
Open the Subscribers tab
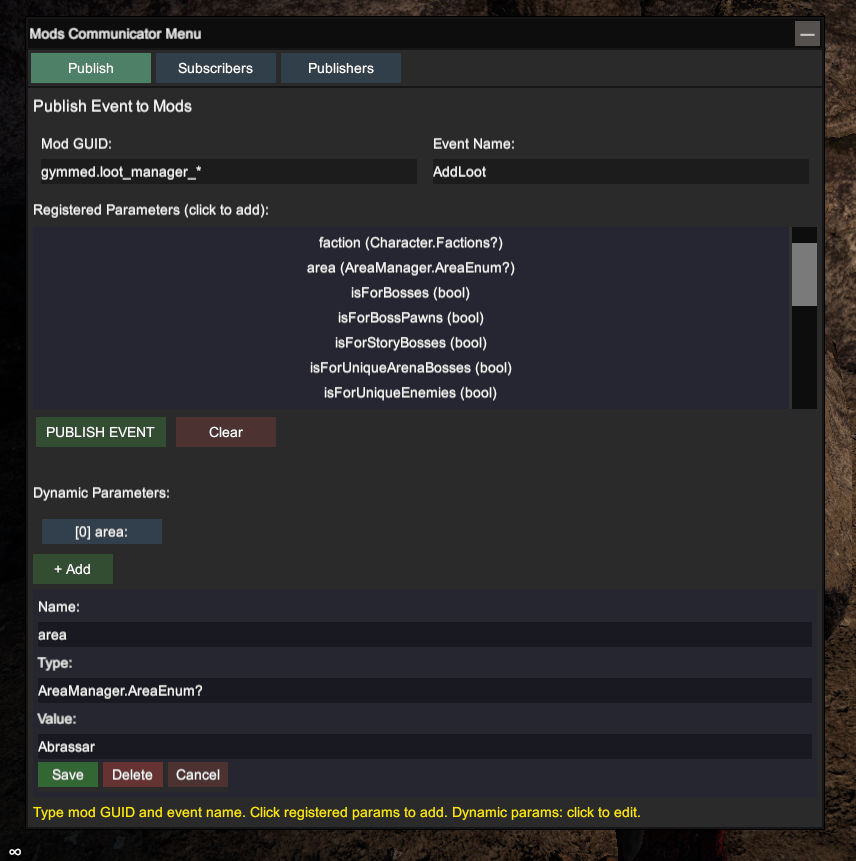tap(215, 68)
